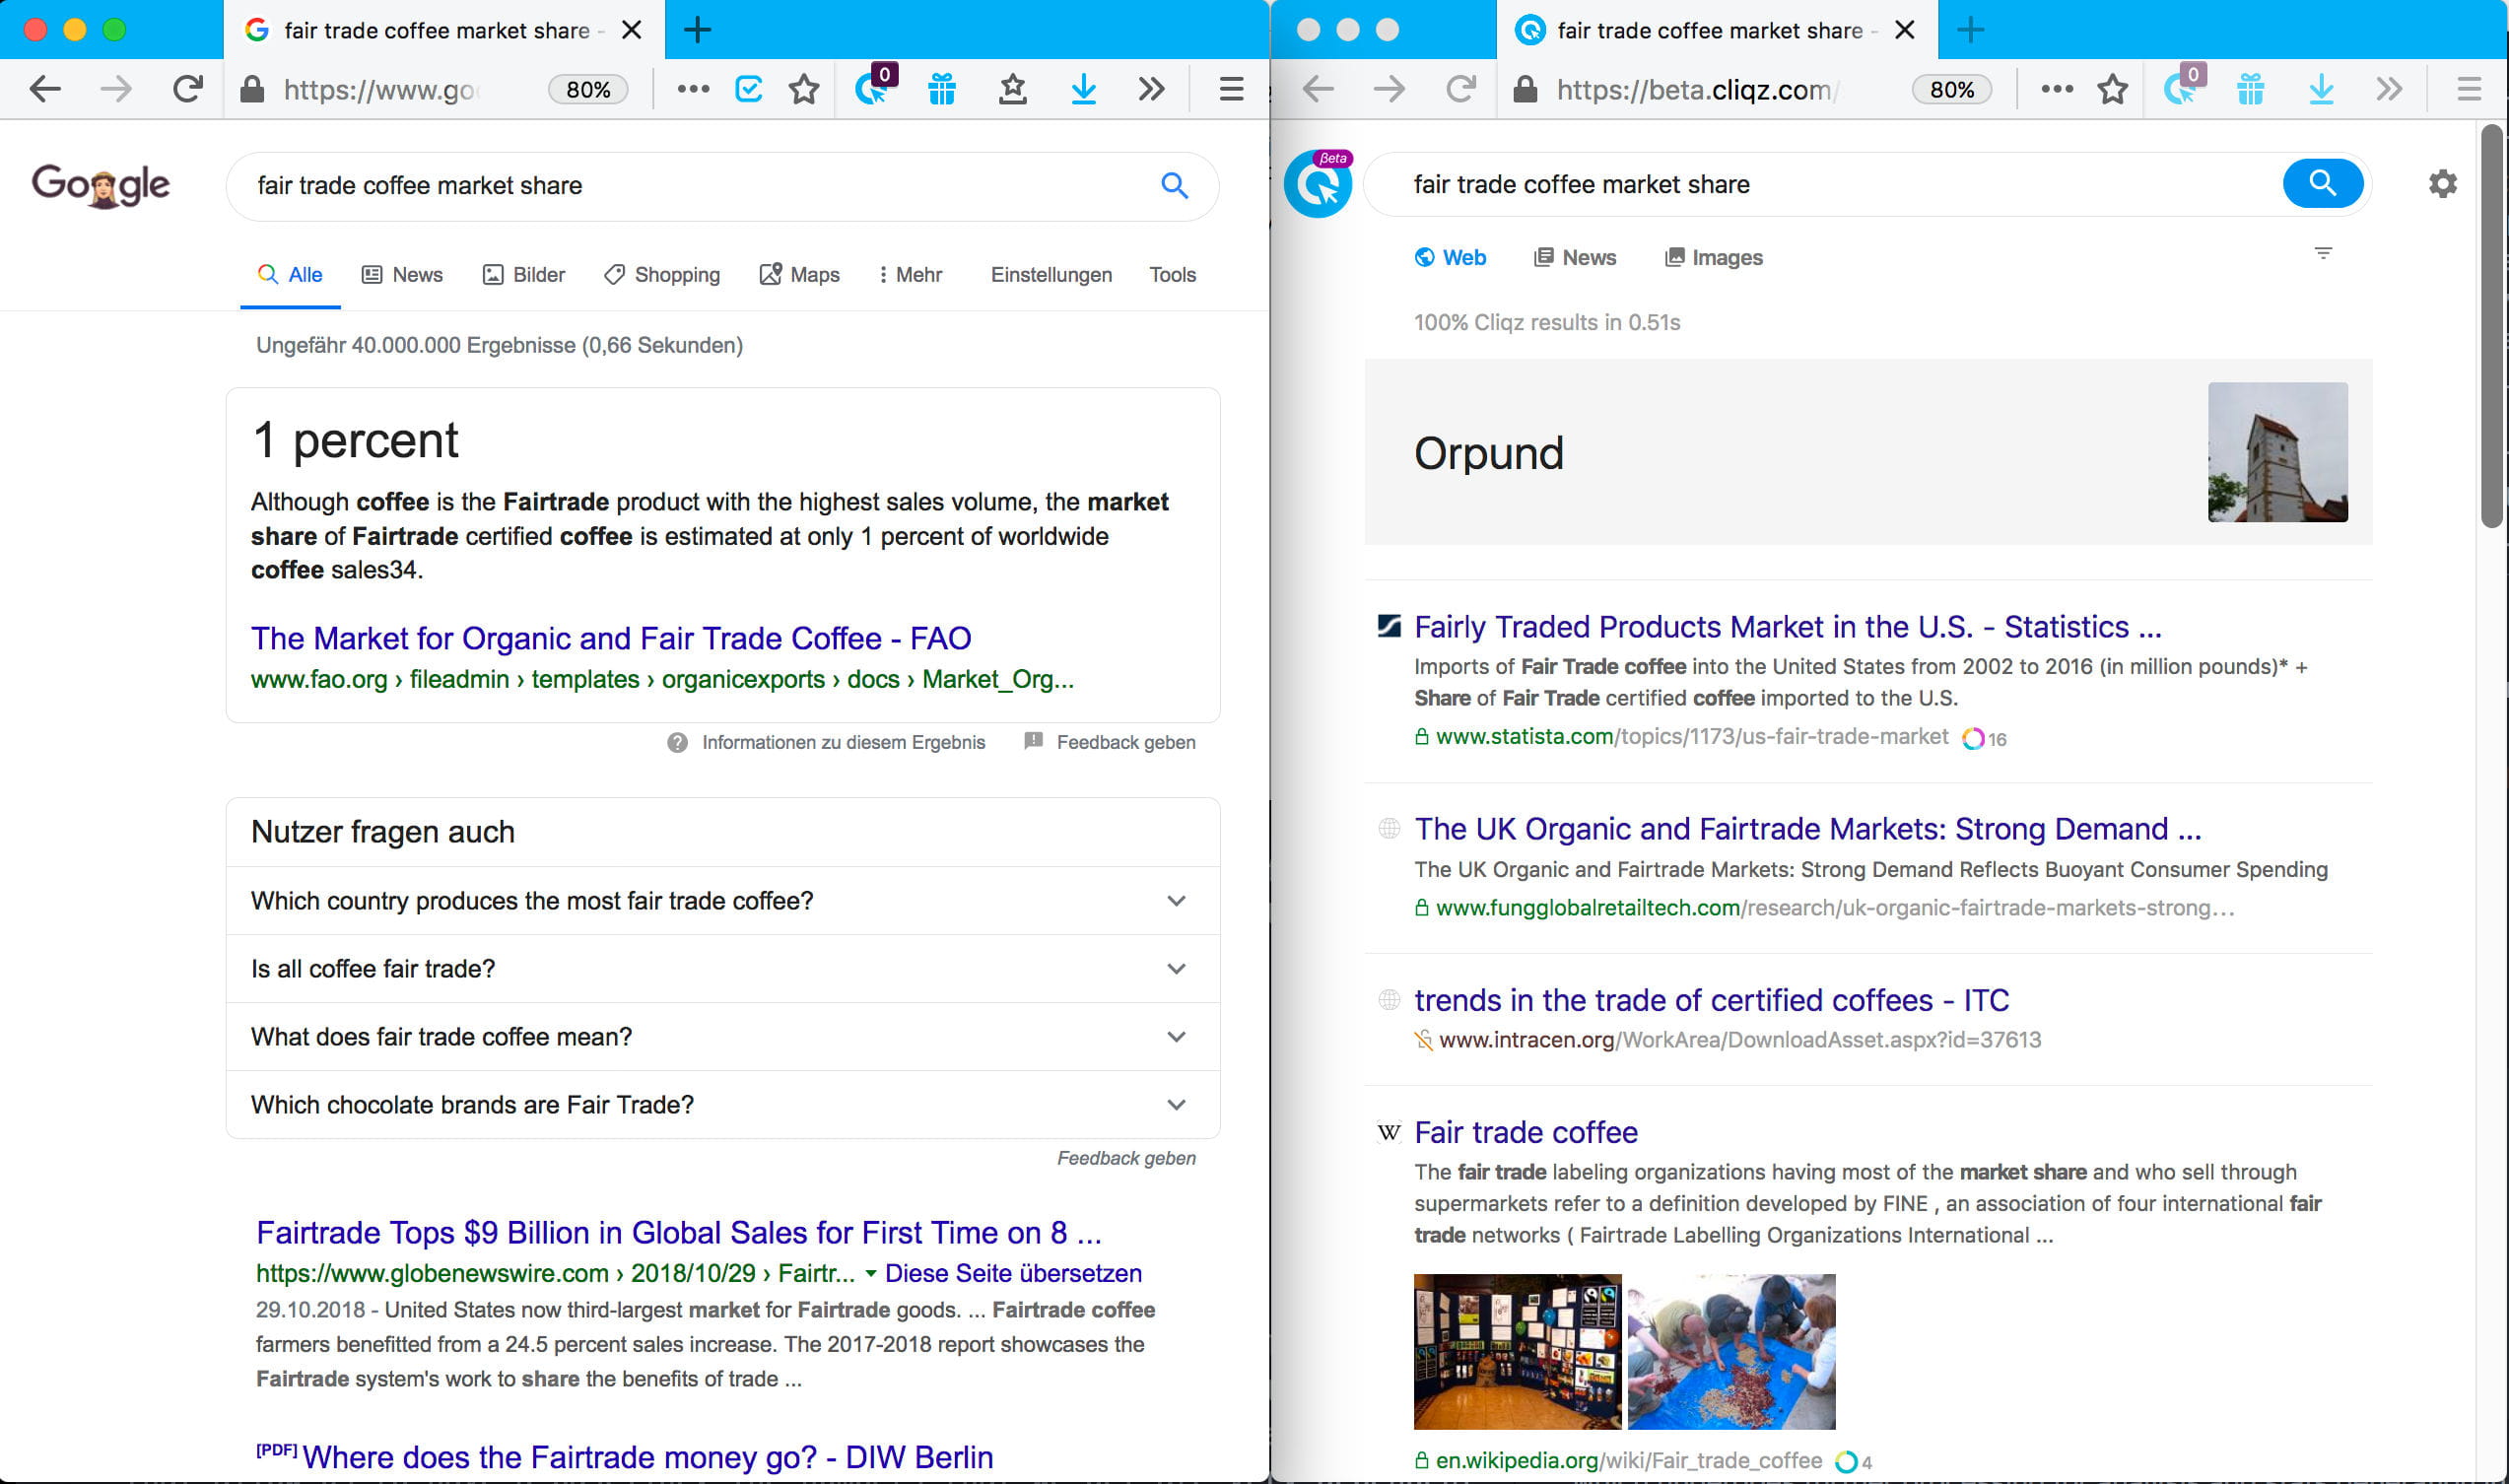
Task: Open 'Where does the Fairtrade money go?' PDF
Action: tap(648, 1457)
